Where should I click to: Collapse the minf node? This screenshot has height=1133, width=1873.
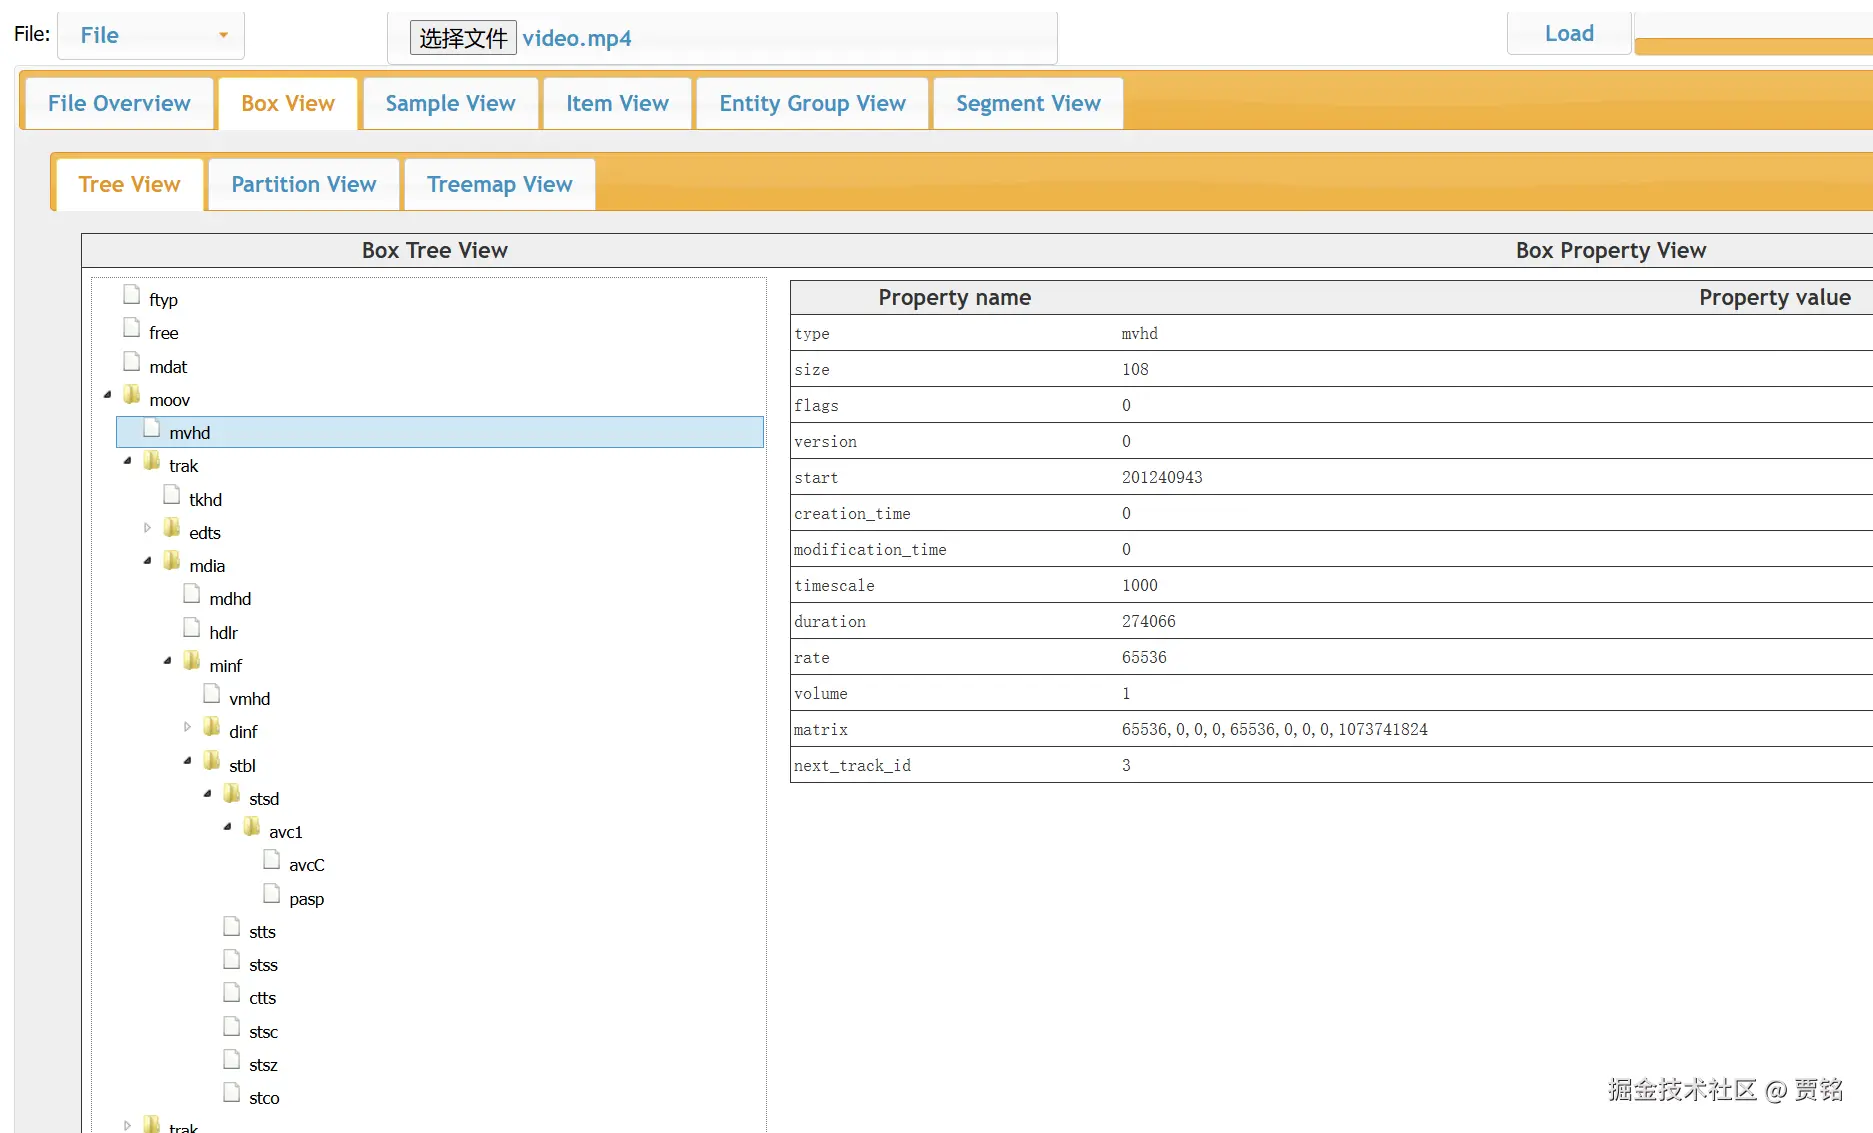[168, 661]
